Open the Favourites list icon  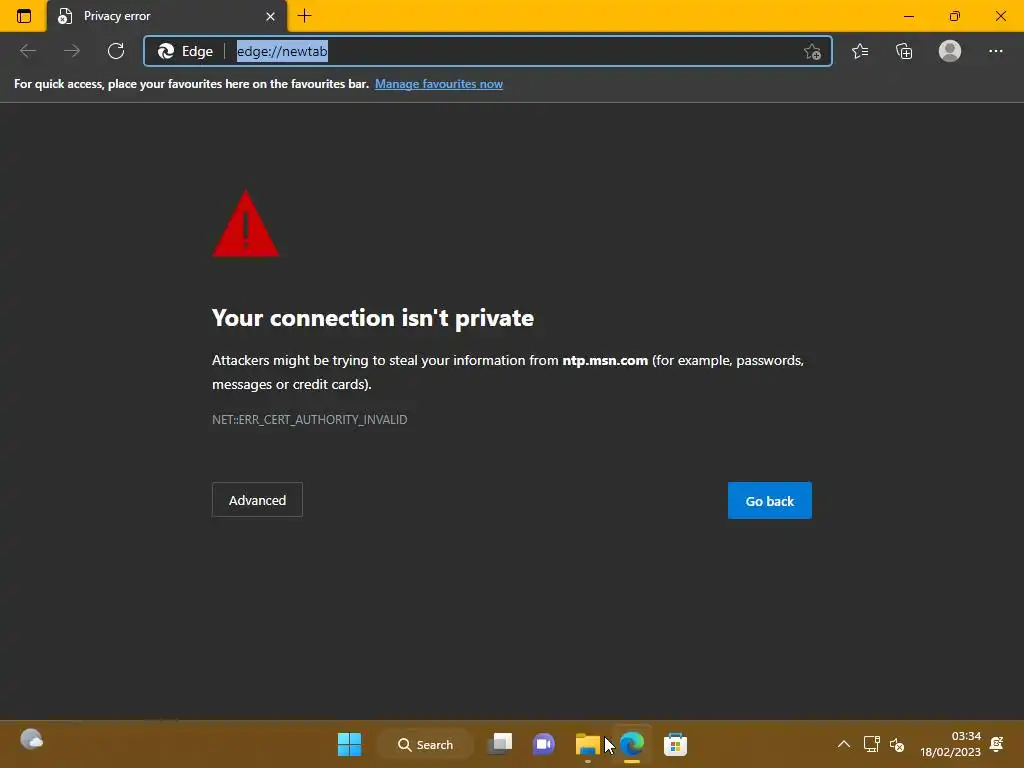pyautogui.click(x=860, y=51)
